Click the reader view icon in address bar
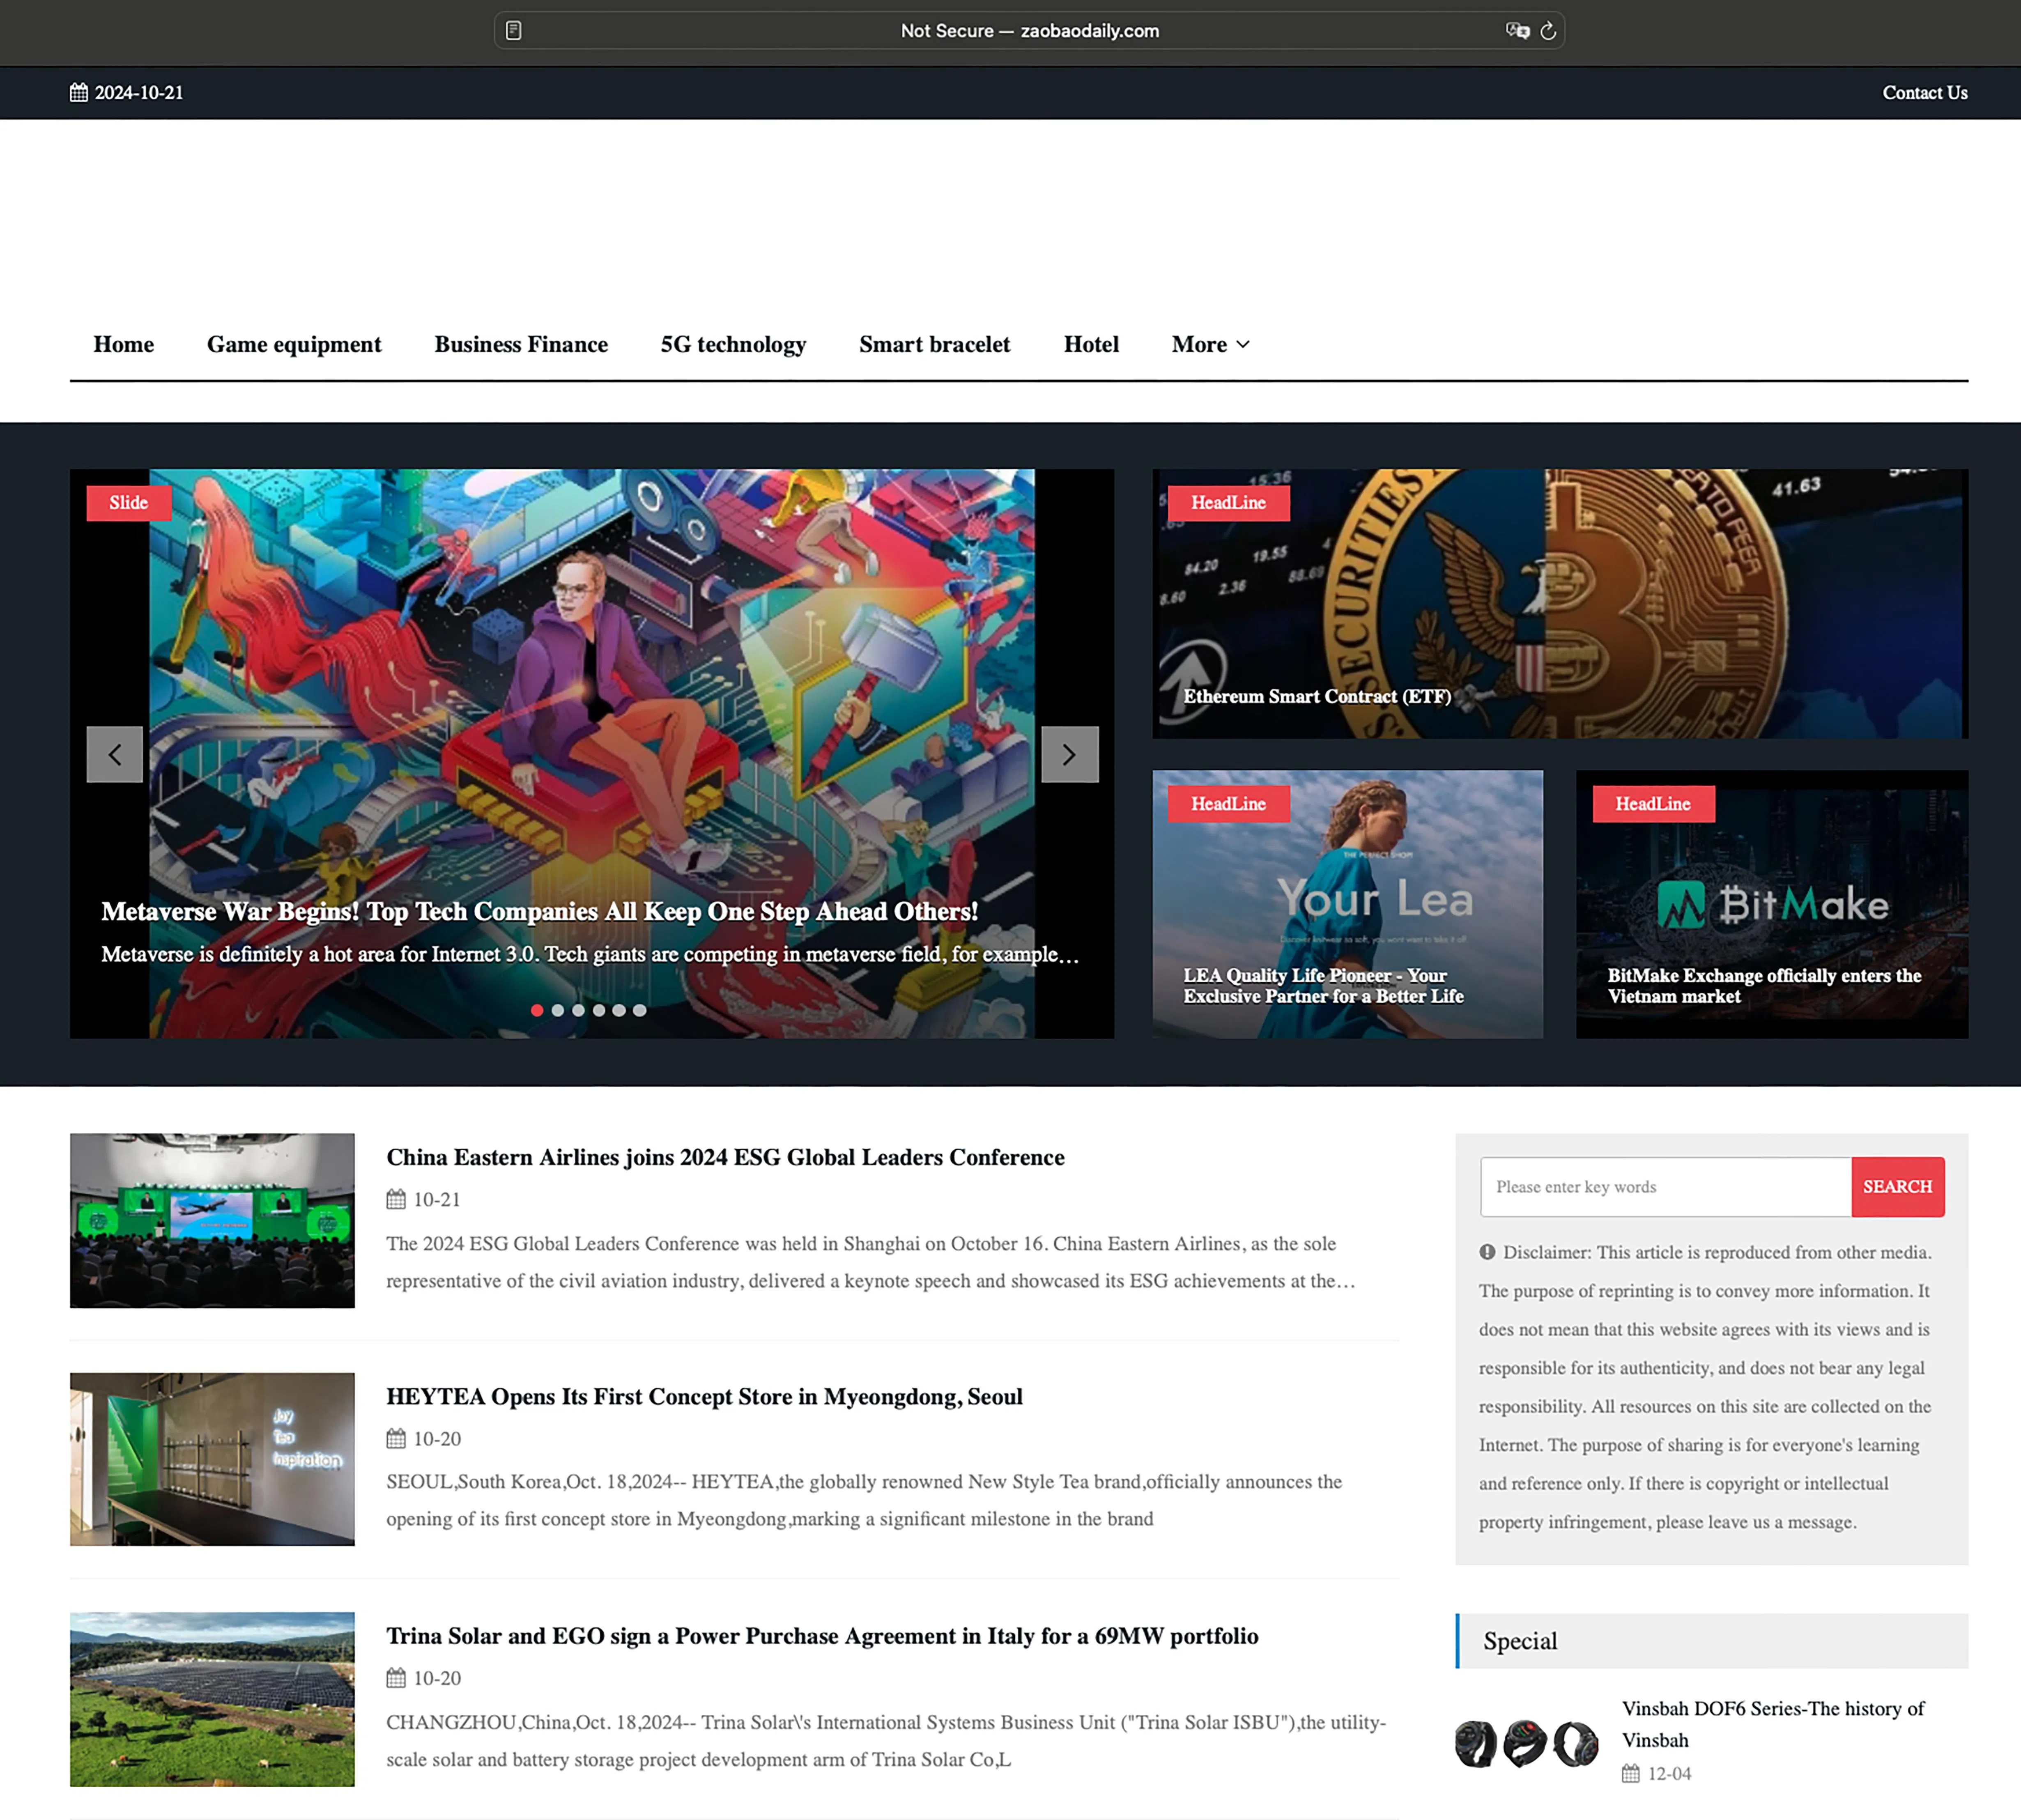The width and height of the screenshot is (2021, 1820). click(x=513, y=31)
